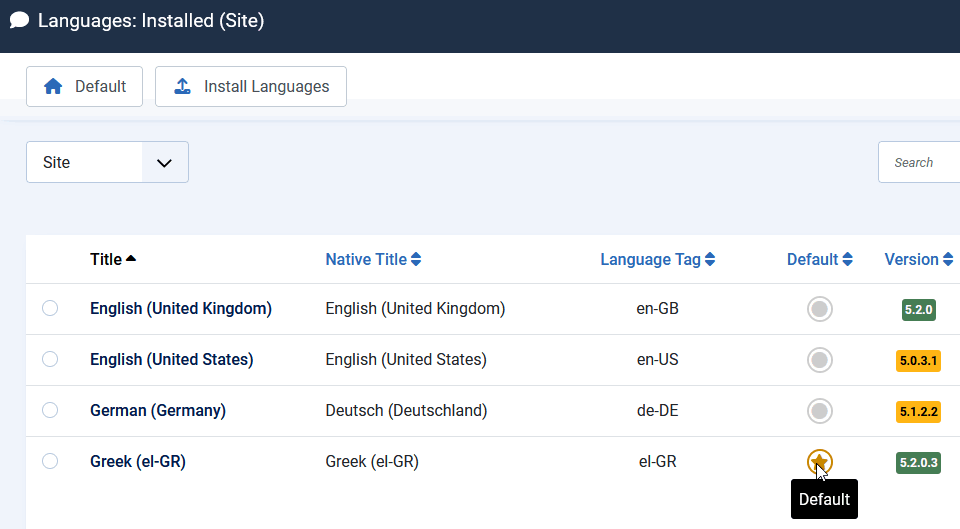
Task: Set German (Germany) as default language
Action: (819, 410)
